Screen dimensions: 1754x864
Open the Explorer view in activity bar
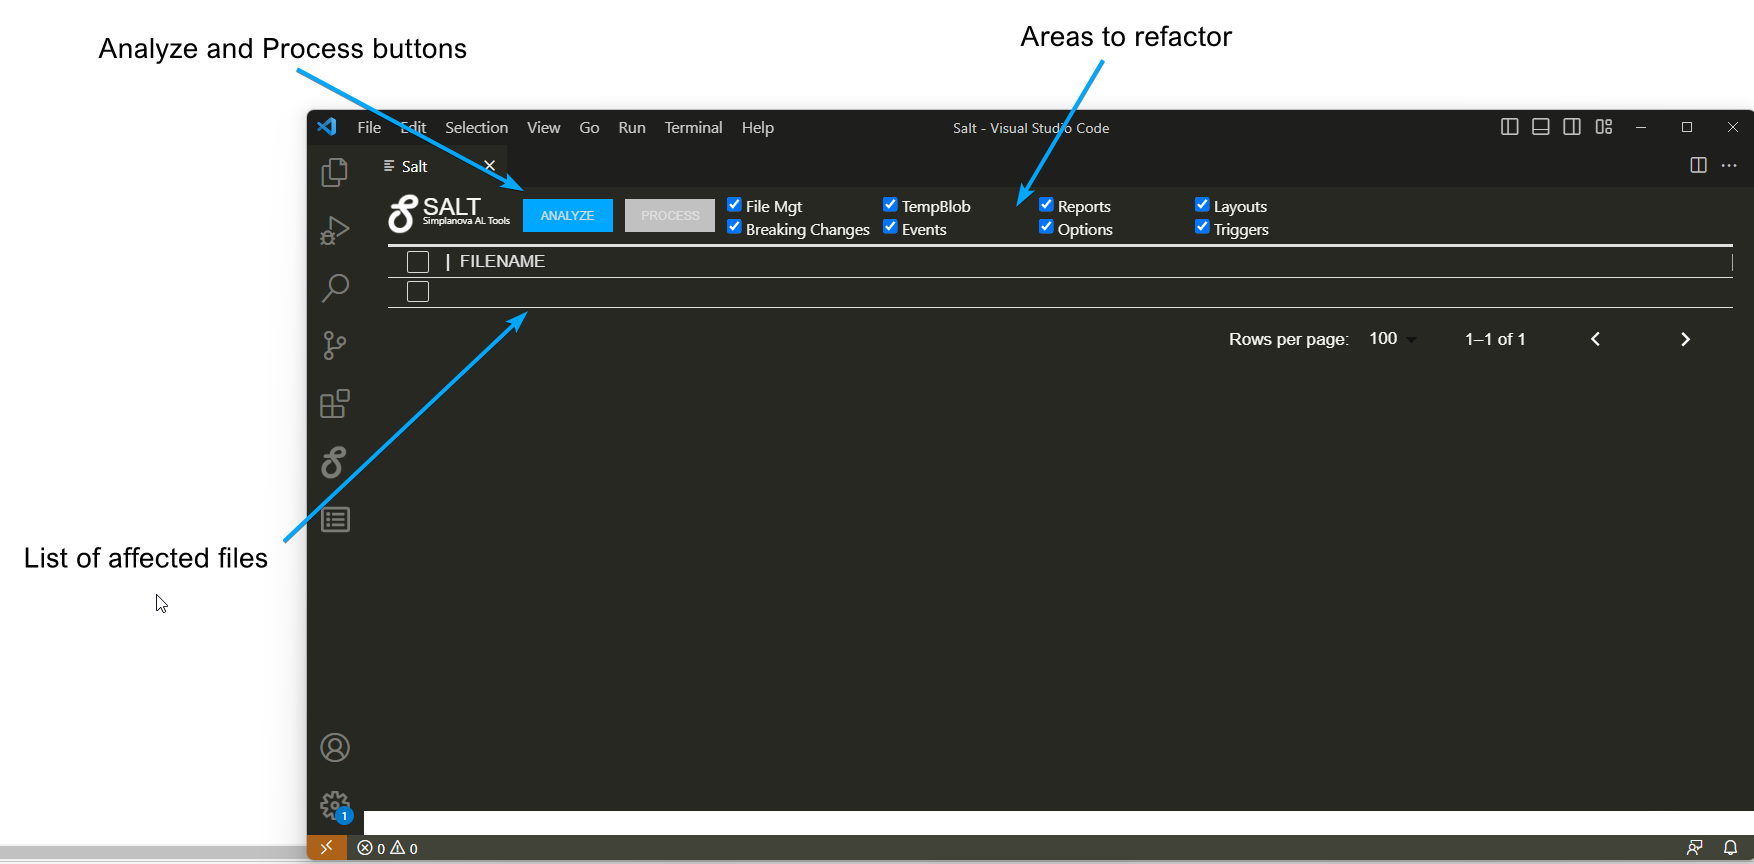pos(335,172)
